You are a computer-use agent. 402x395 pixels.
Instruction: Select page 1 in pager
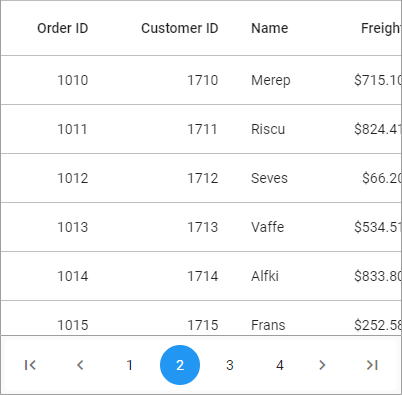click(130, 365)
